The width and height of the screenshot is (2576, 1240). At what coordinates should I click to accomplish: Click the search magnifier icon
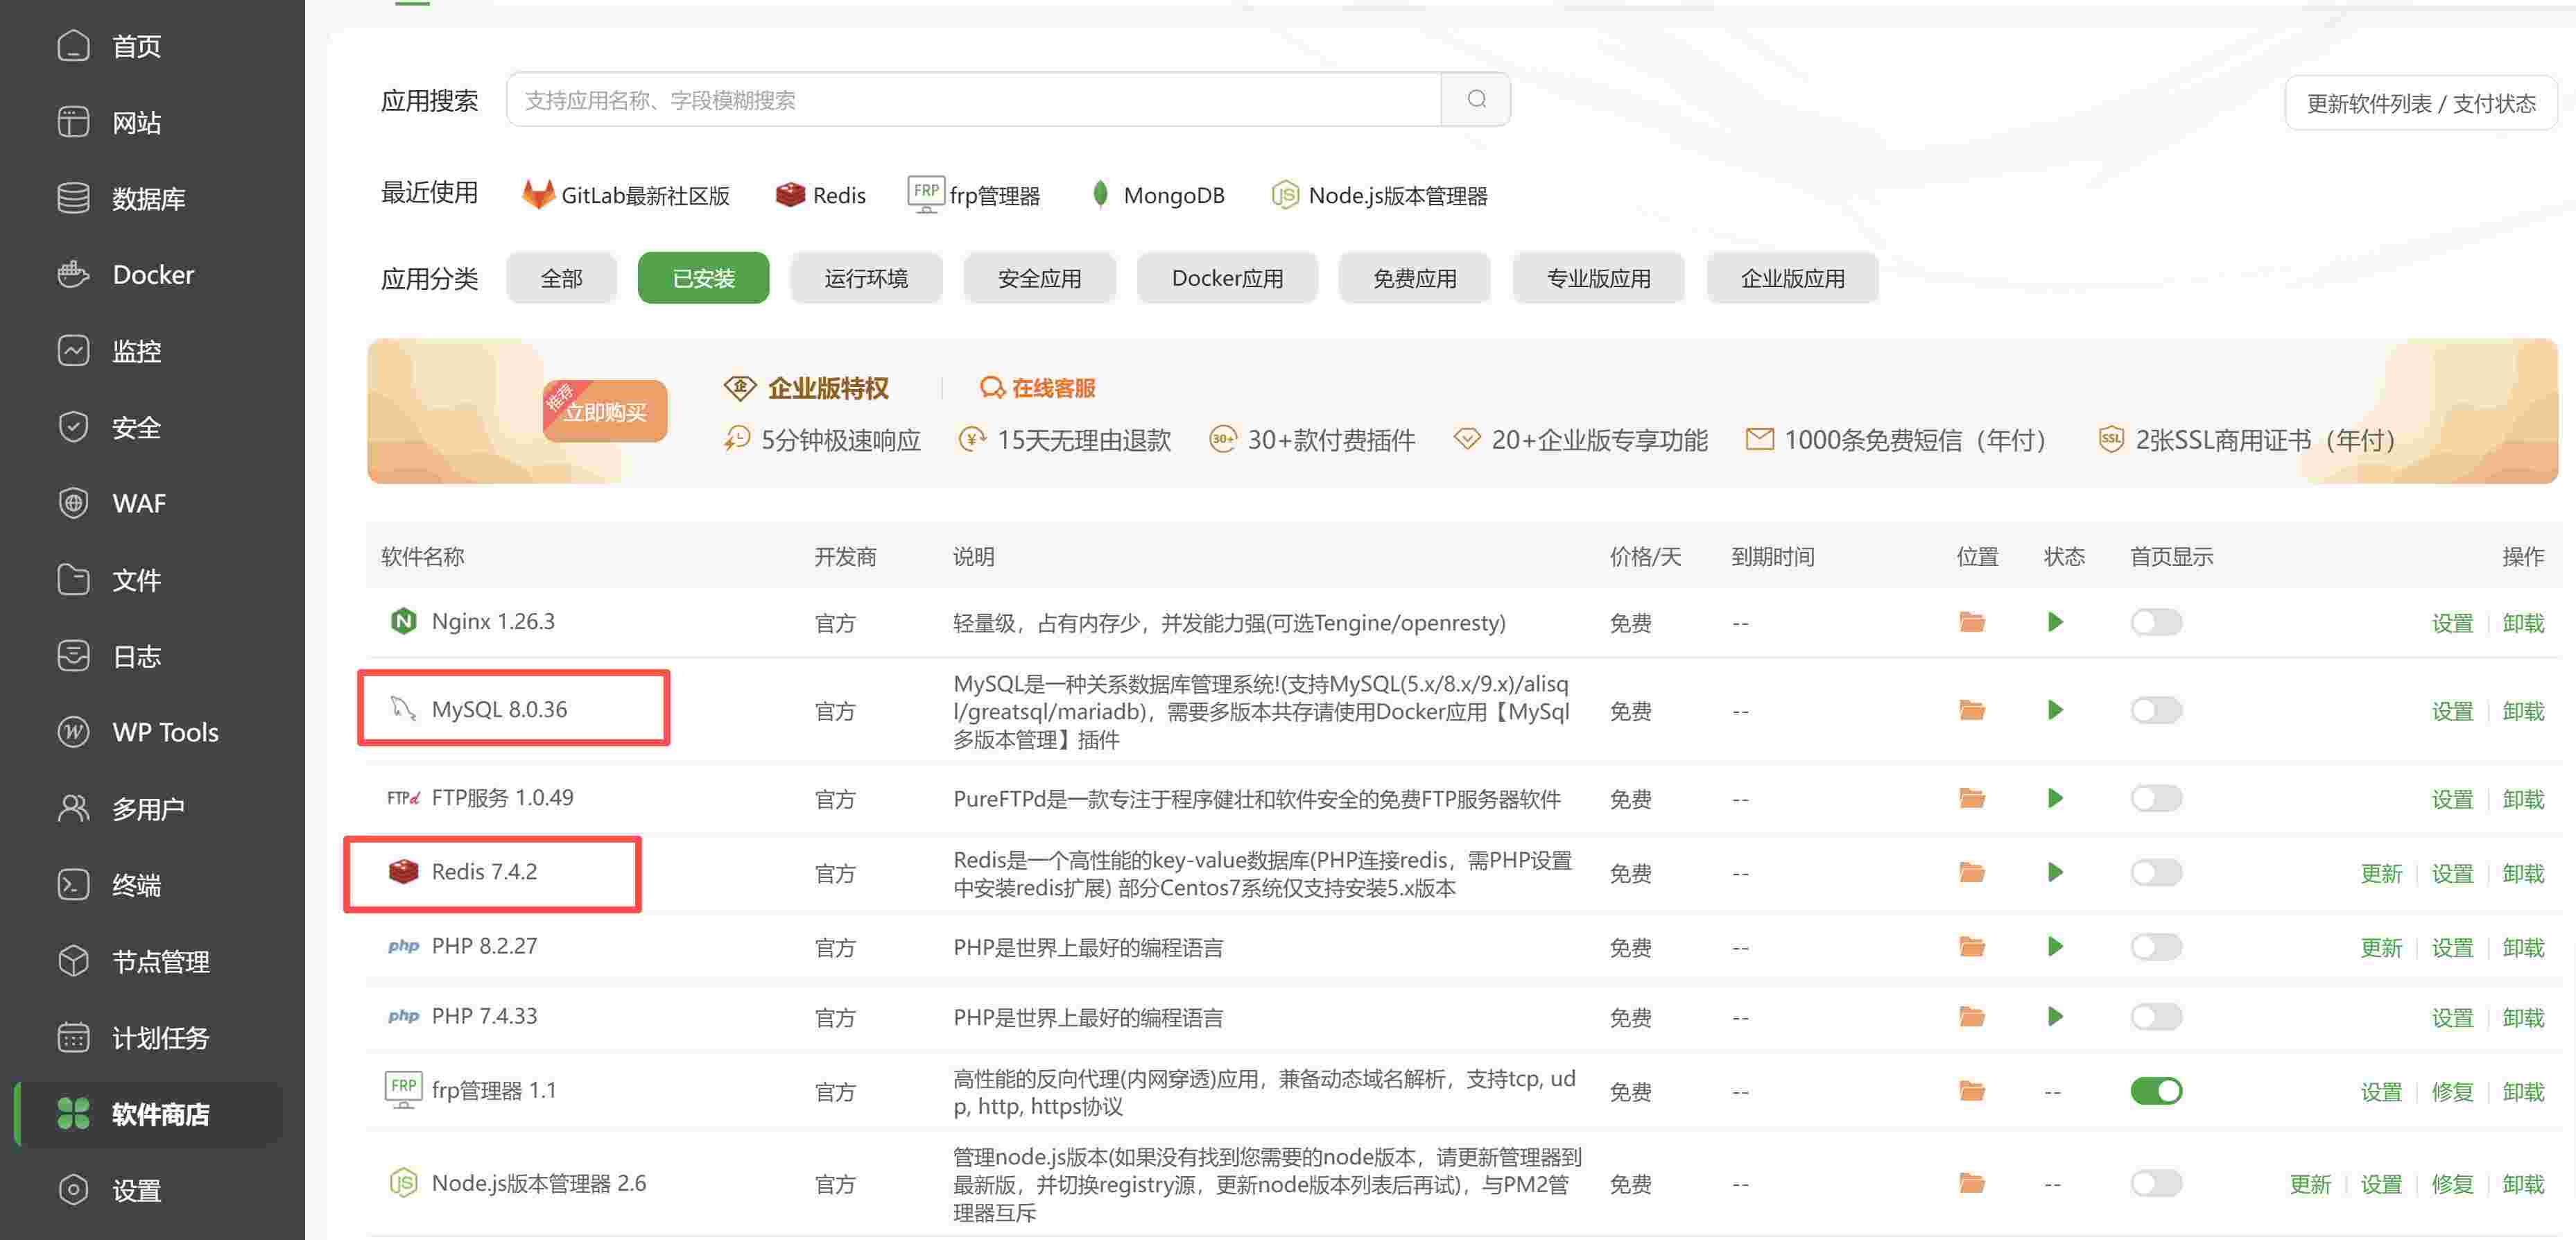pos(1475,99)
